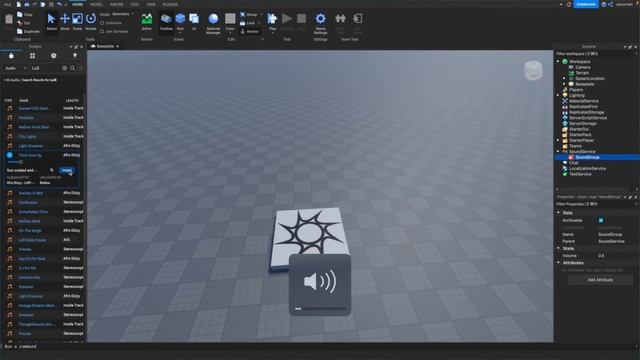Open Toolbox Inventory tab (grid icon)

point(32,56)
